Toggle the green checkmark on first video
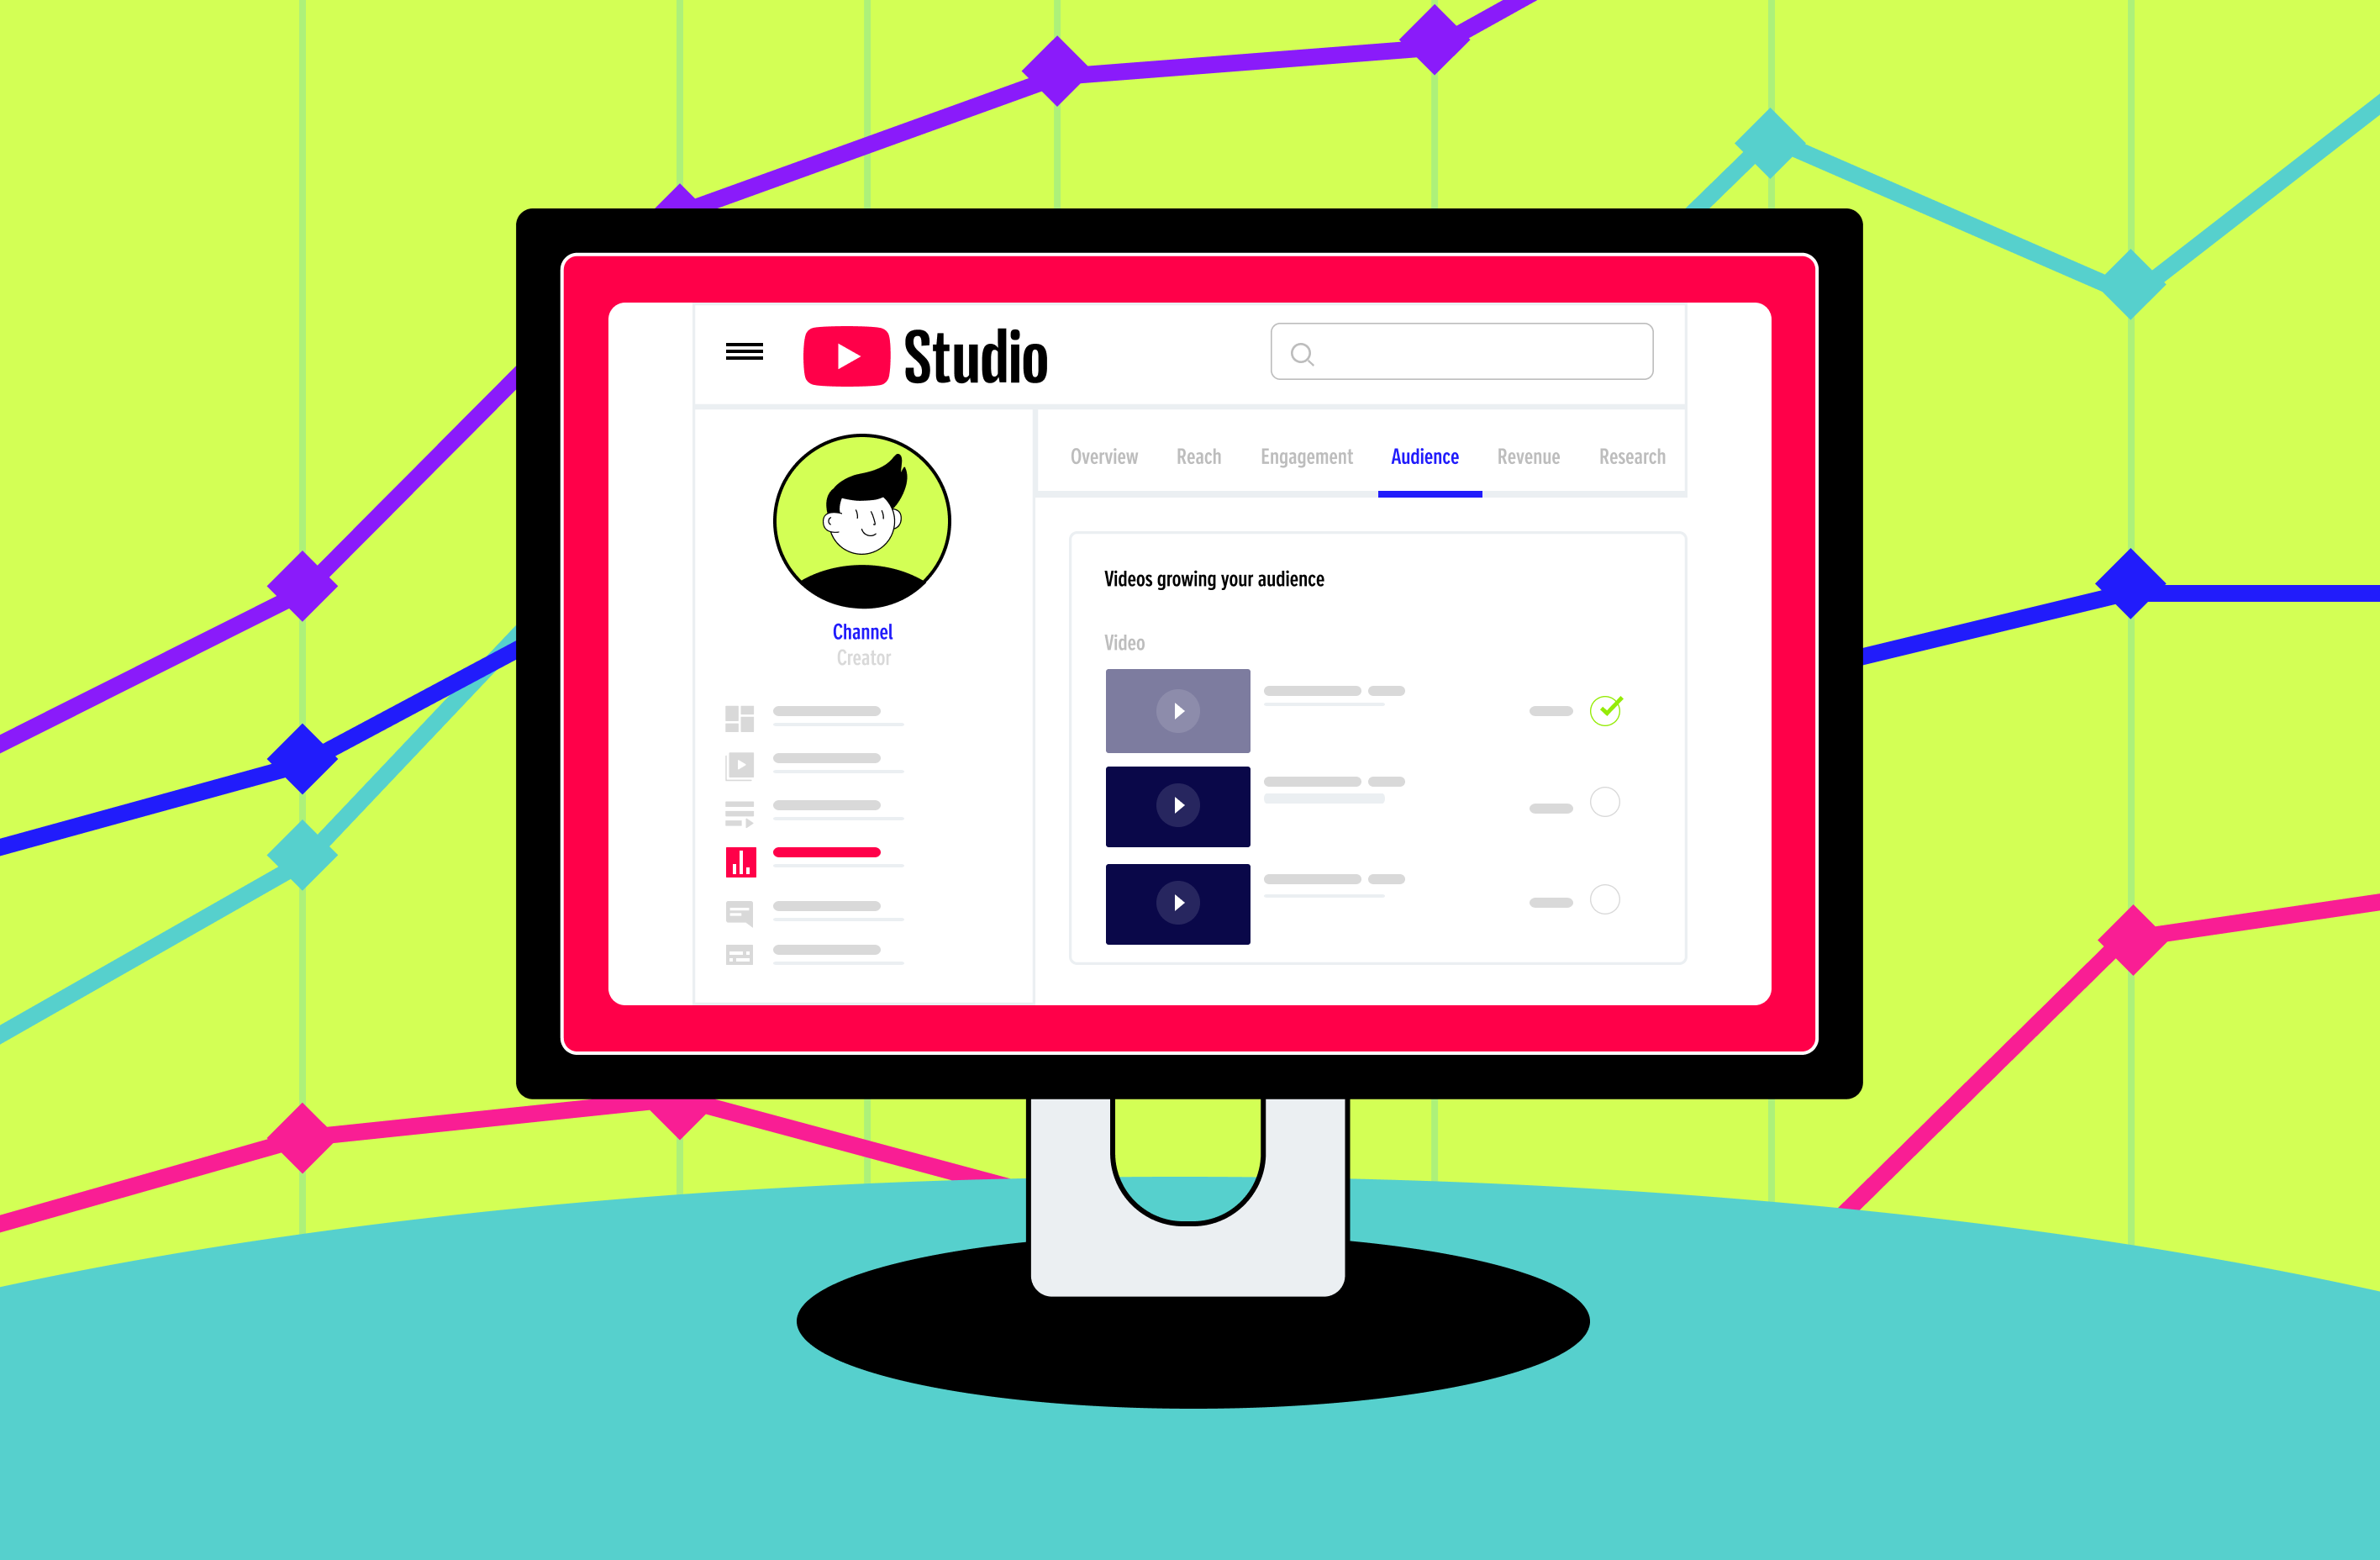The image size is (2380, 1560). point(1603,710)
